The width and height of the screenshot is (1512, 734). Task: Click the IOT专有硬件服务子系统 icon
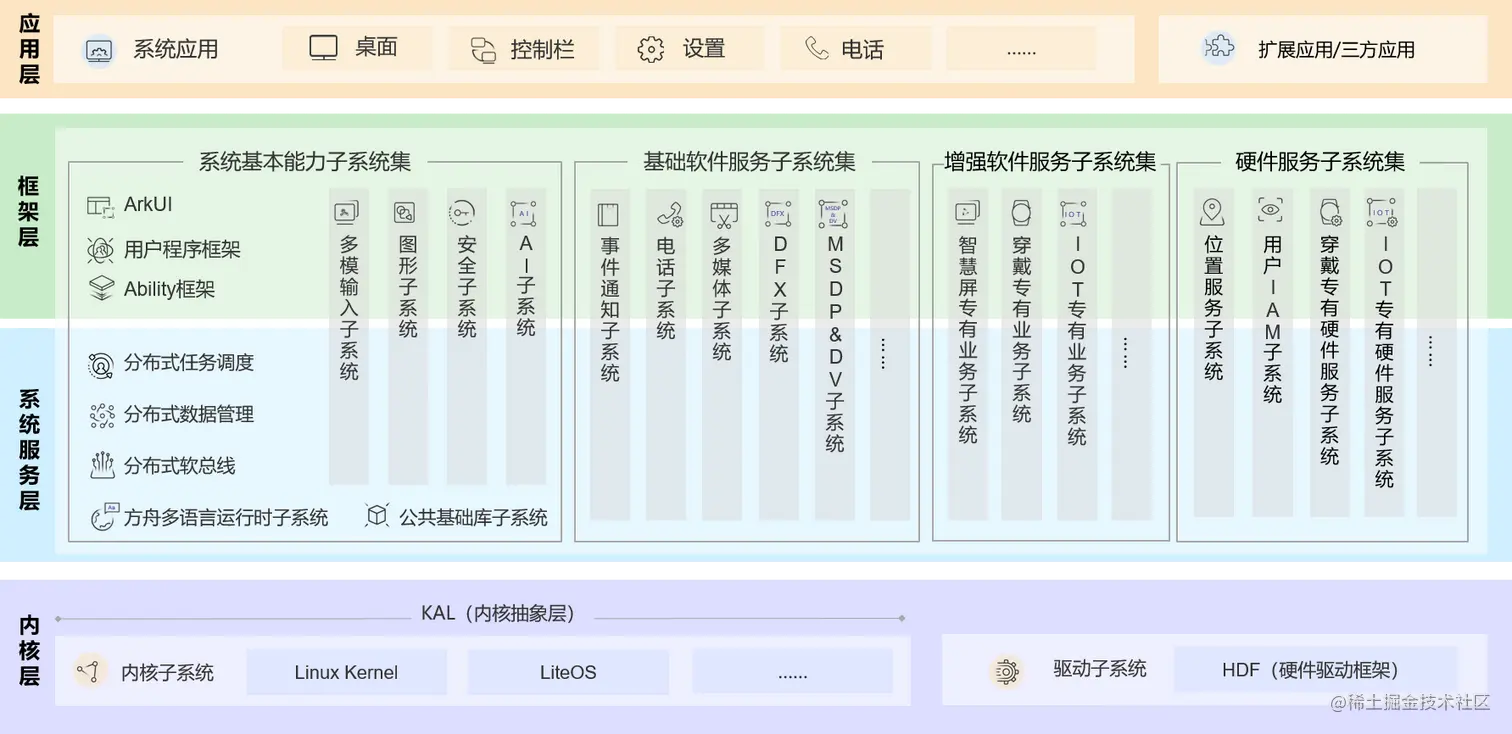(x=1382, y=212)
